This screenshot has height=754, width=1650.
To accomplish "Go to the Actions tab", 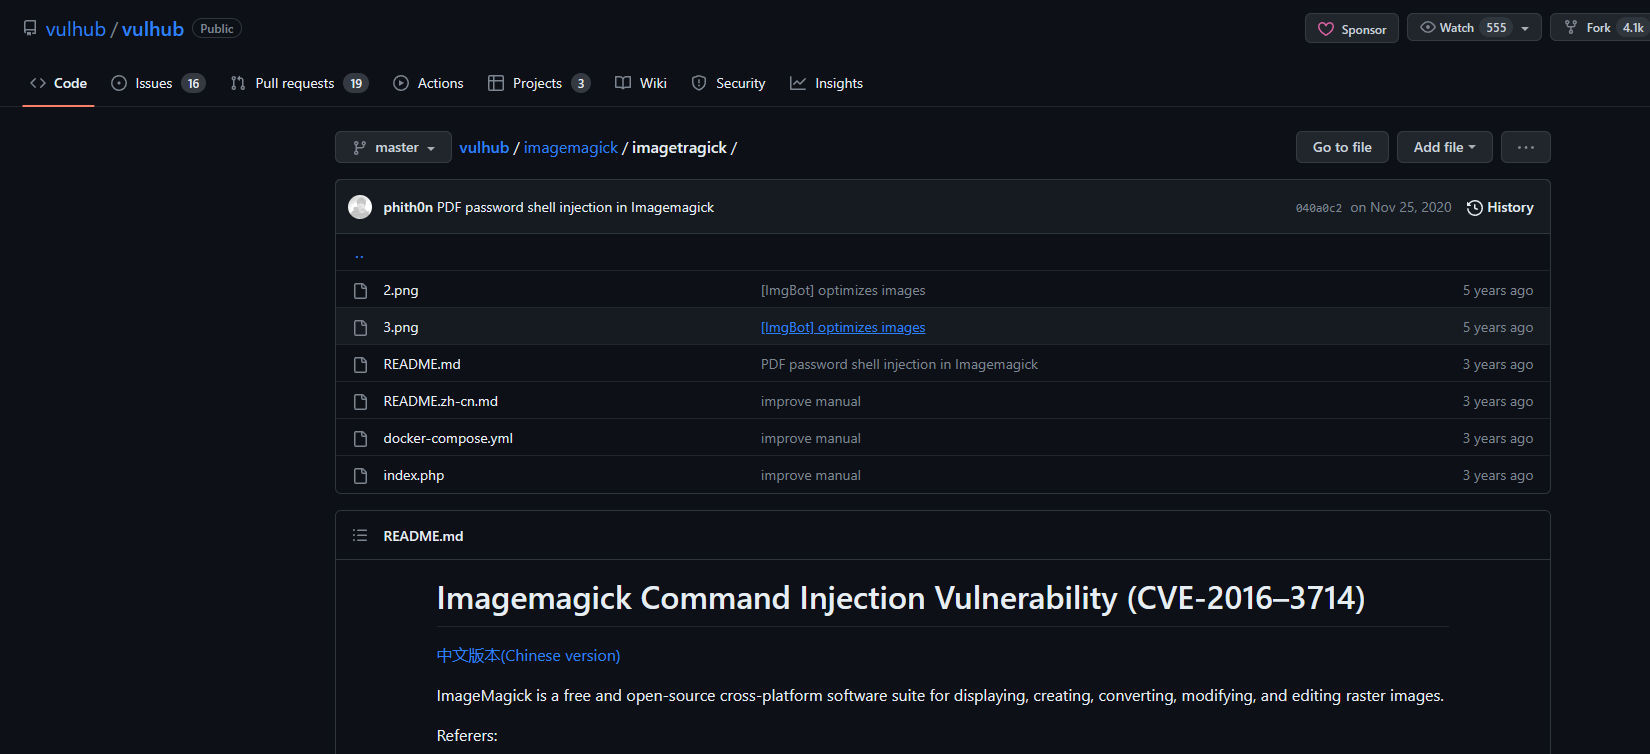I will coord(428,83).
